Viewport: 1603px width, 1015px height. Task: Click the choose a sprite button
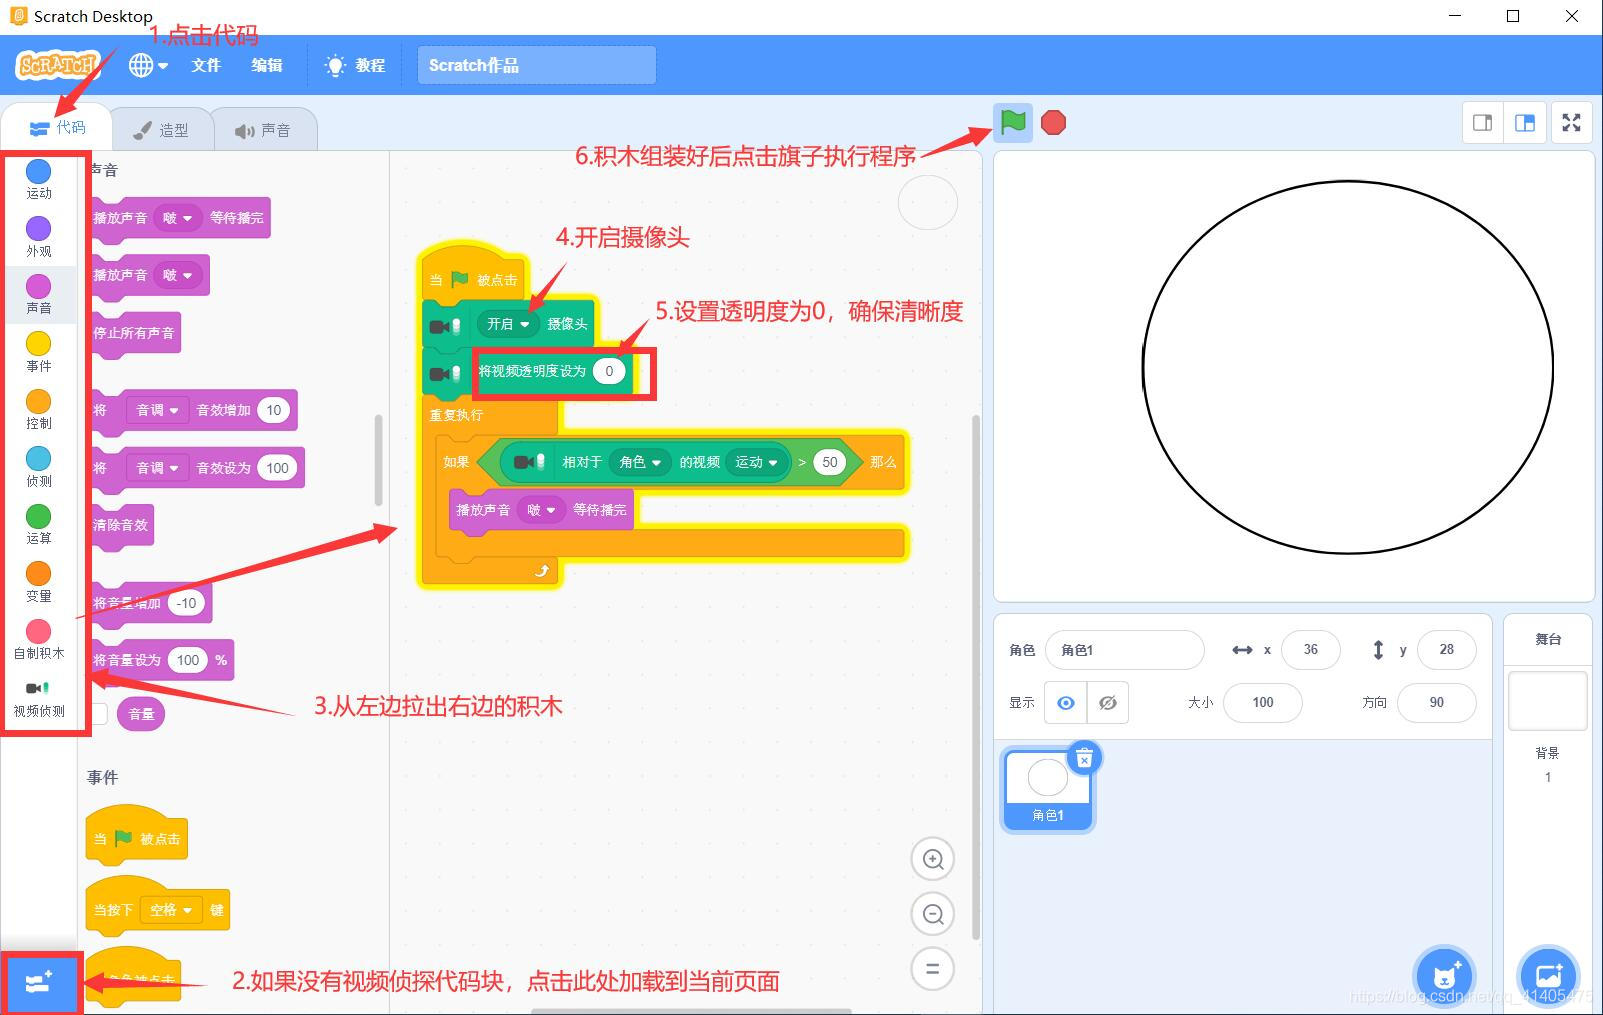(1444, 976)
